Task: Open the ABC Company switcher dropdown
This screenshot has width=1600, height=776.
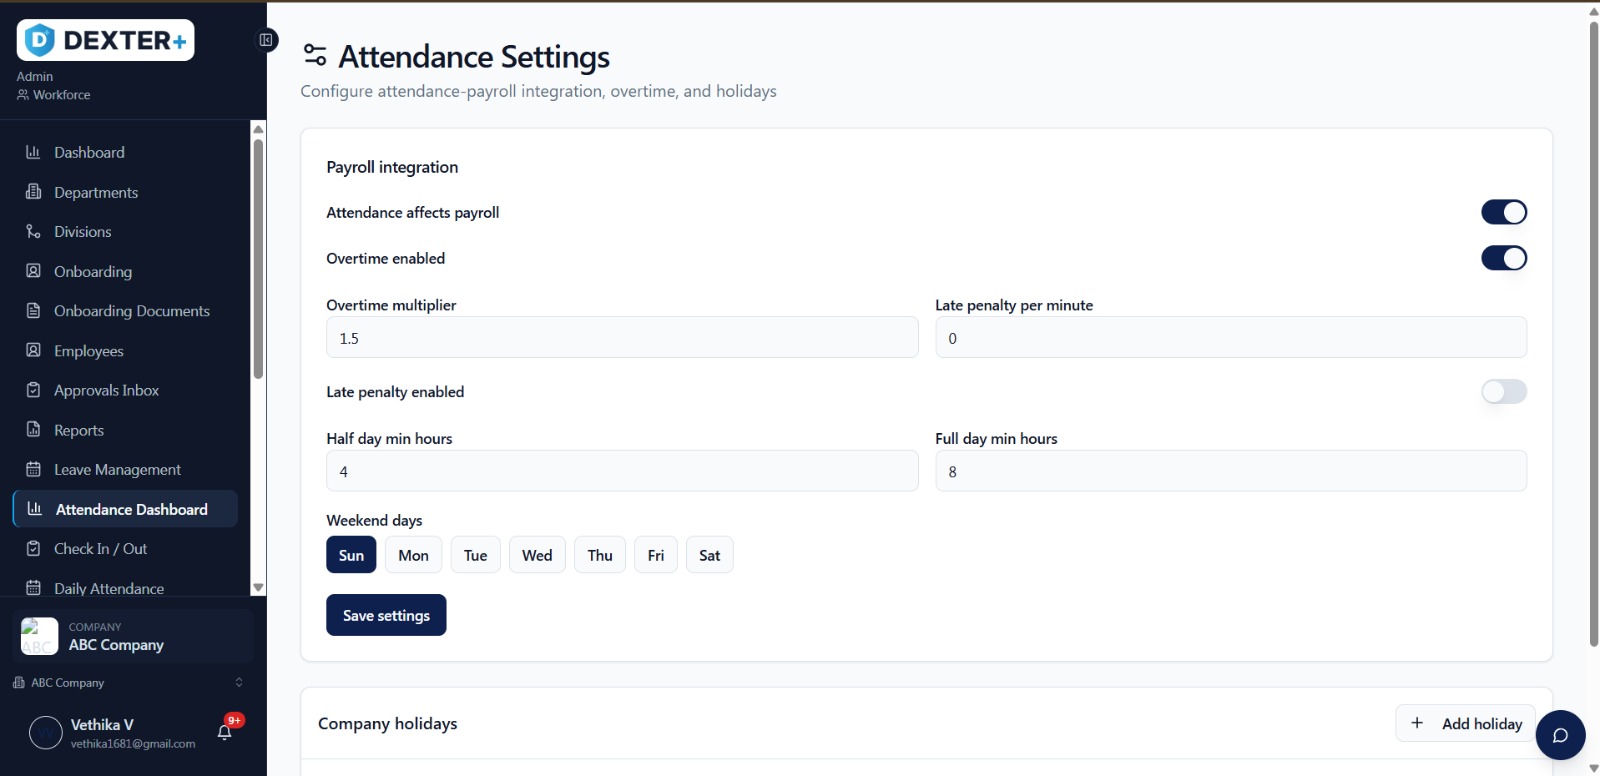Action: (128, 683)
